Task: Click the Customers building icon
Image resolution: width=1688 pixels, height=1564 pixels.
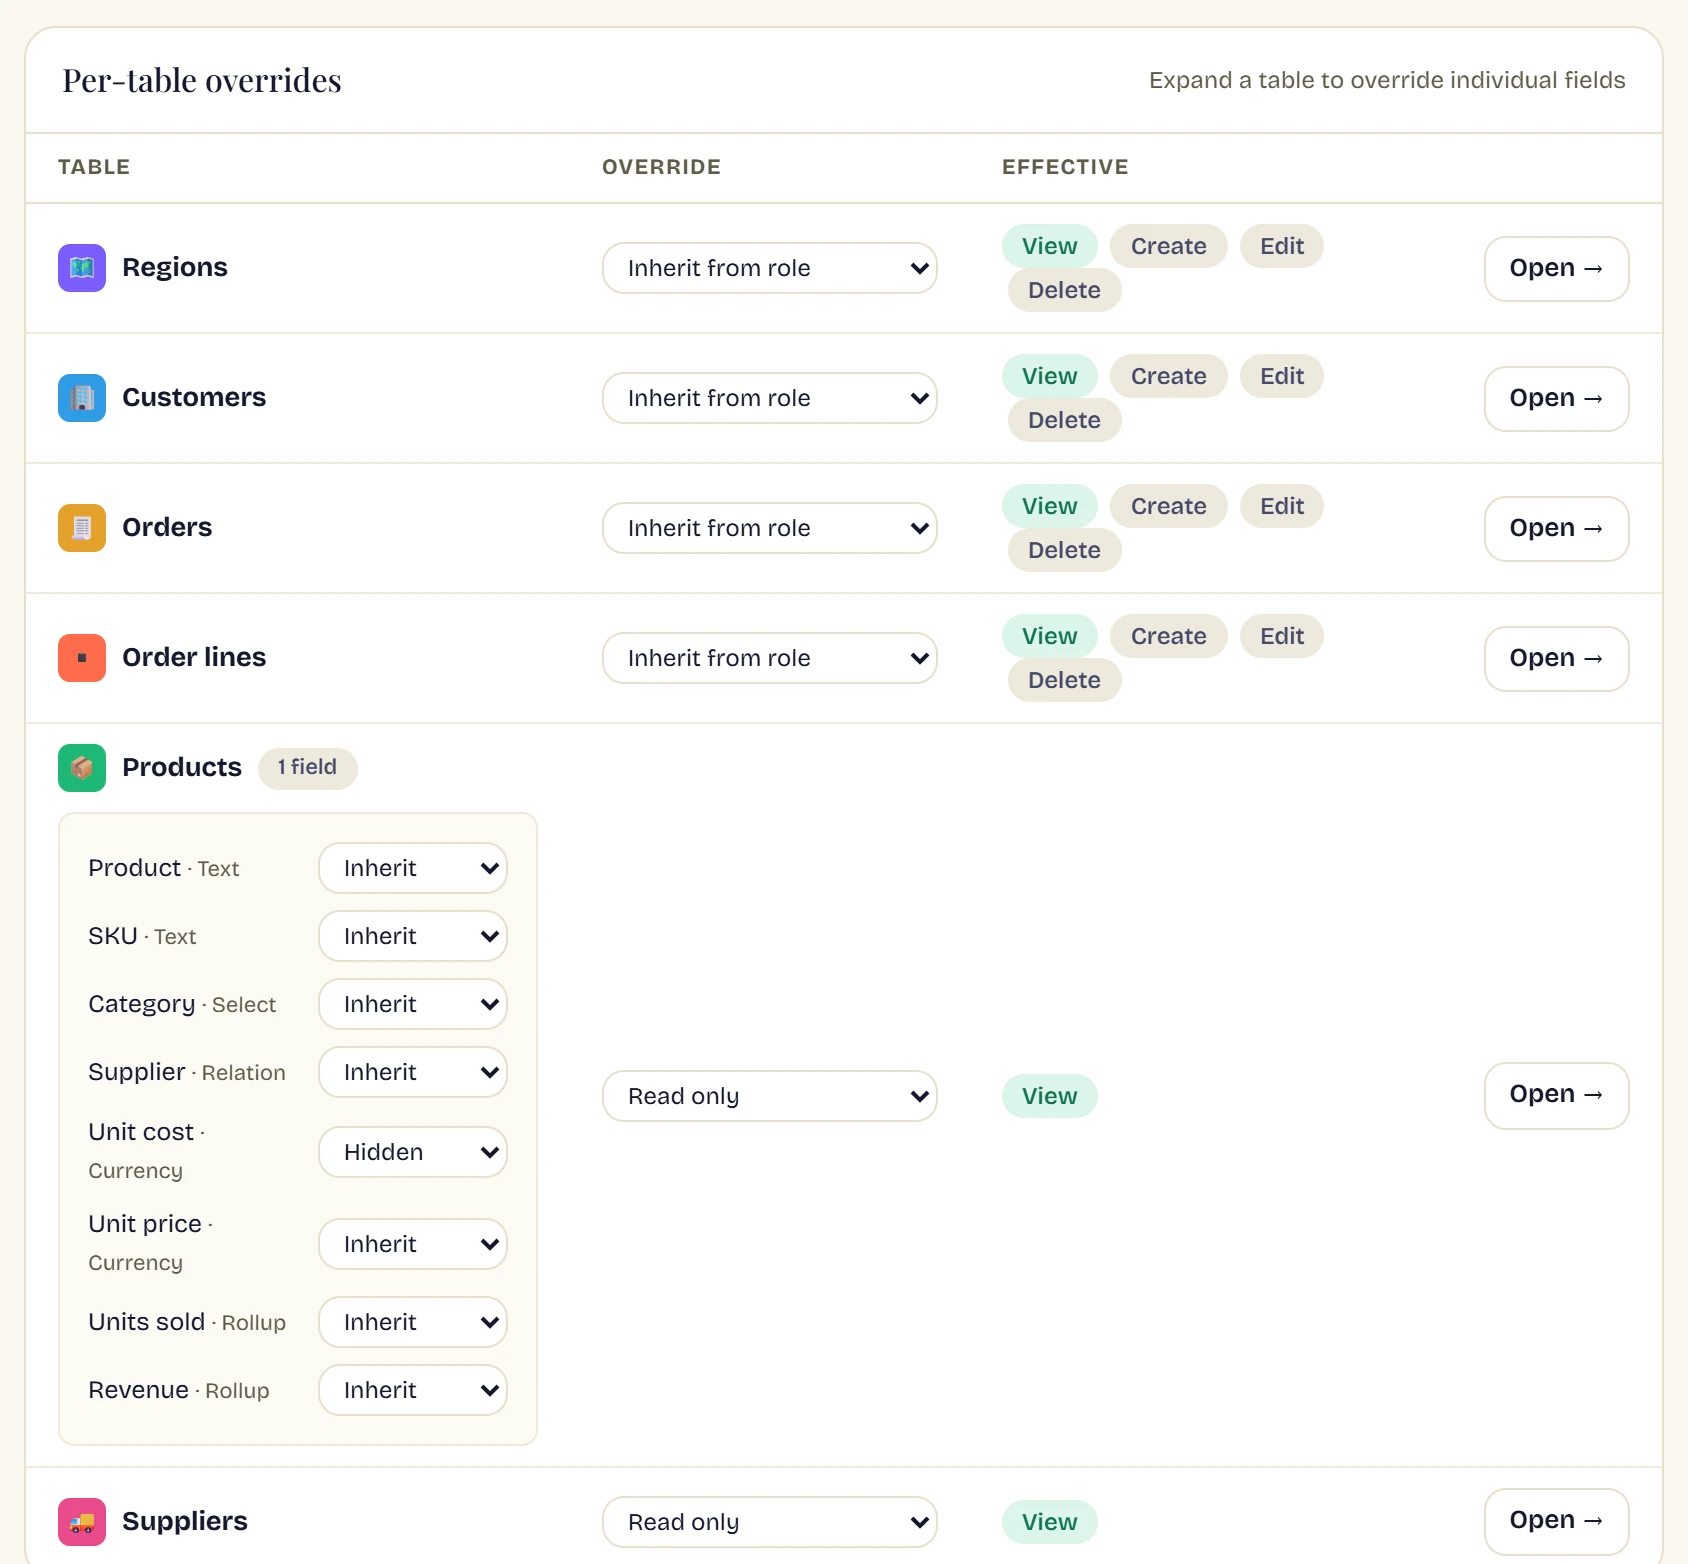Action: 82,398
